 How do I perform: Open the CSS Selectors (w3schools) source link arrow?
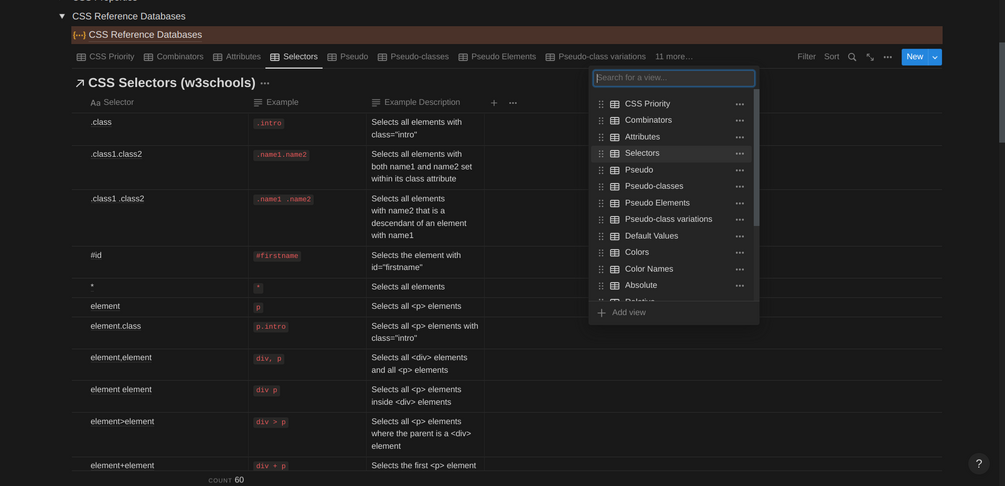[x=79, y=83]
